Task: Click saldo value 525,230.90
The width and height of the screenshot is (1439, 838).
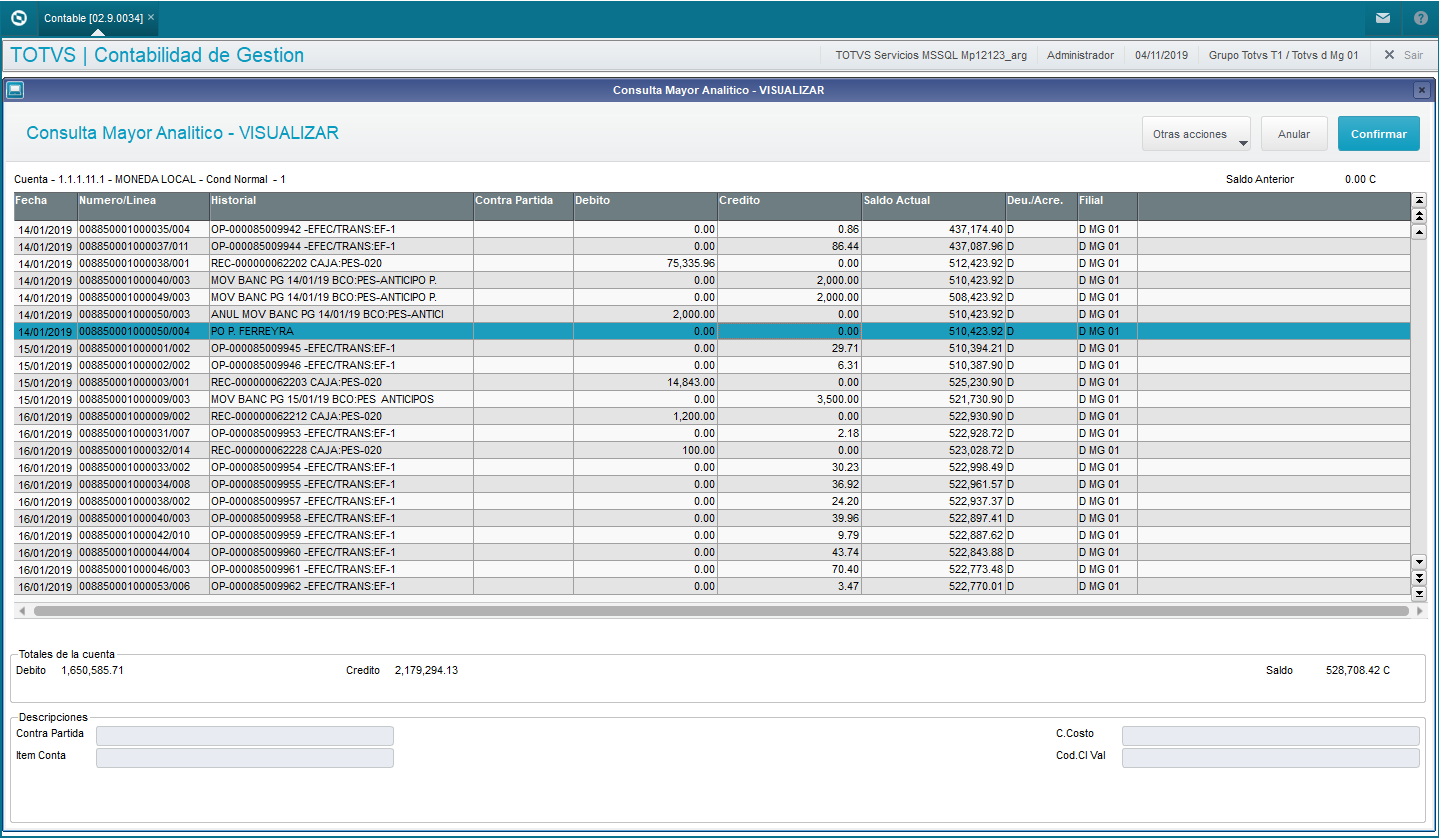Action: point(975,382)
